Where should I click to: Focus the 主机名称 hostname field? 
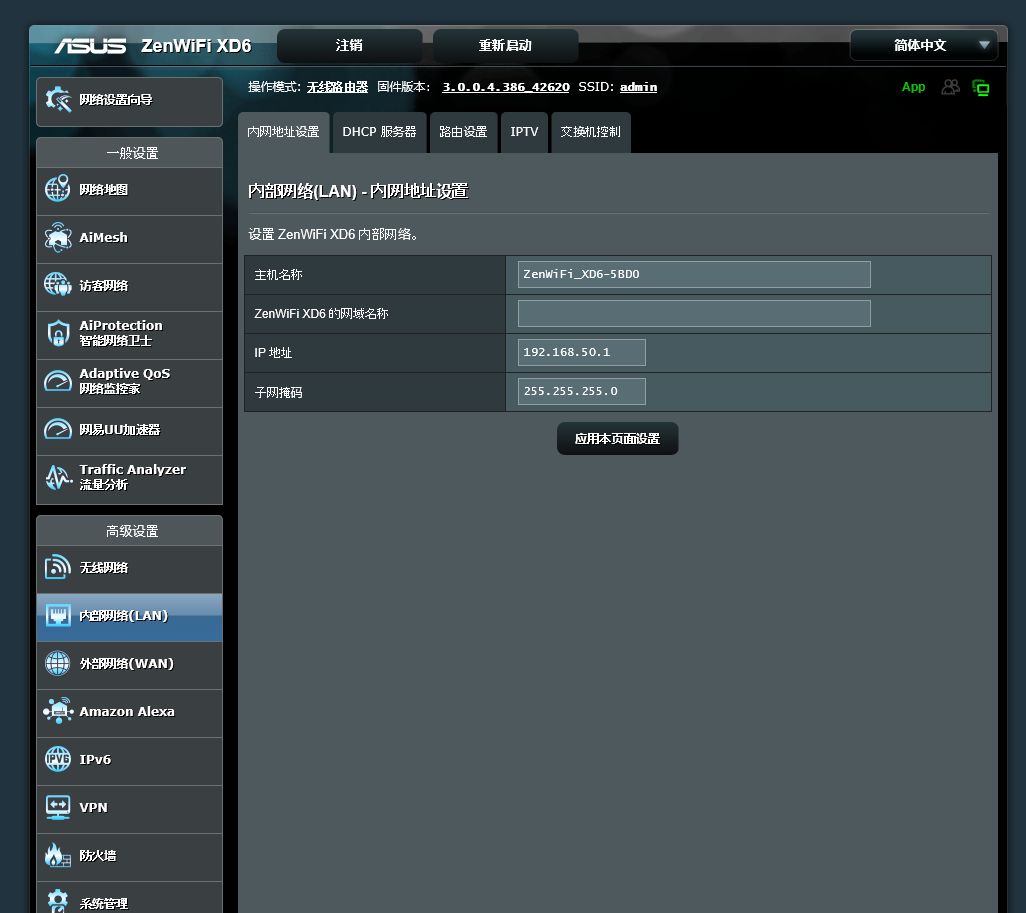694,274
